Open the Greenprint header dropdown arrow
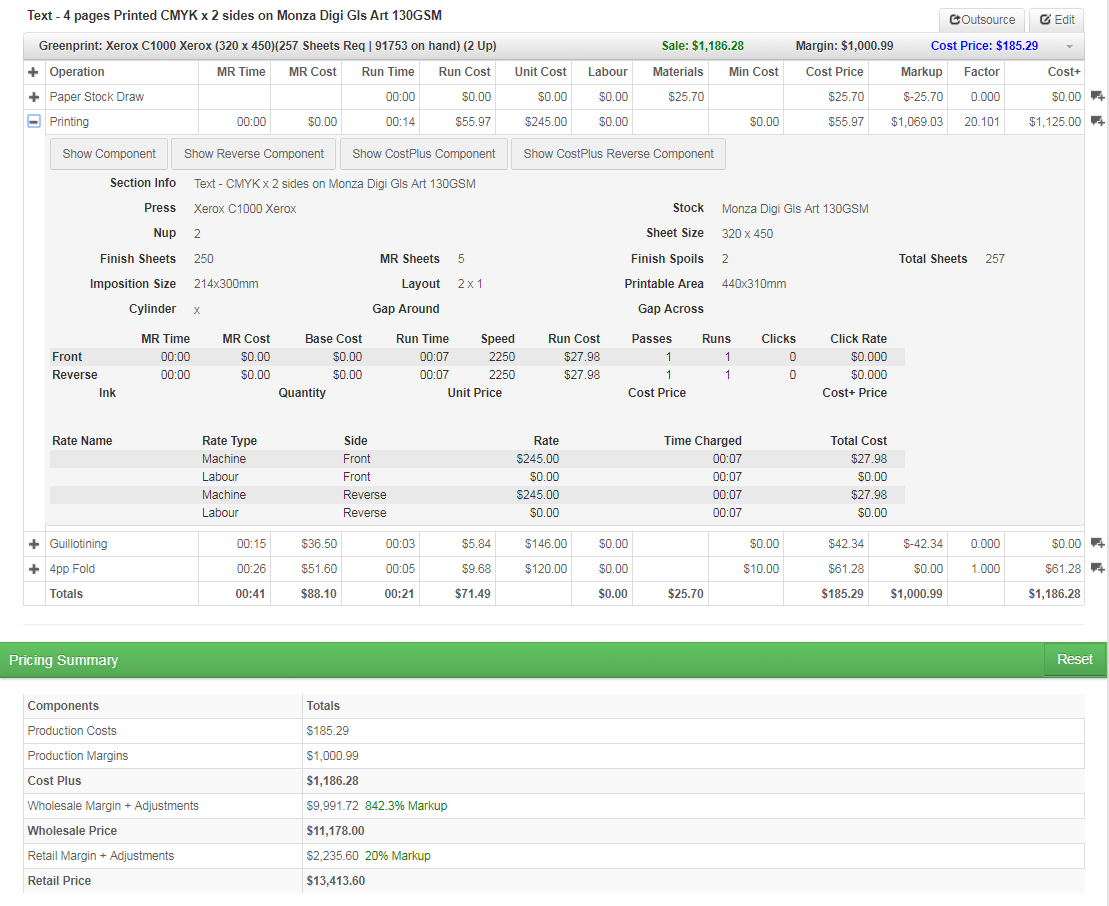 (x=1069, y=47)
